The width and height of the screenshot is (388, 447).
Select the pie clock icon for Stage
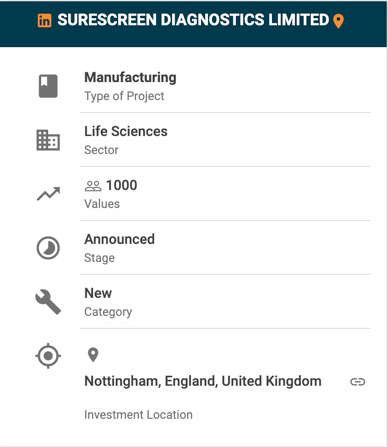(48, 248)
